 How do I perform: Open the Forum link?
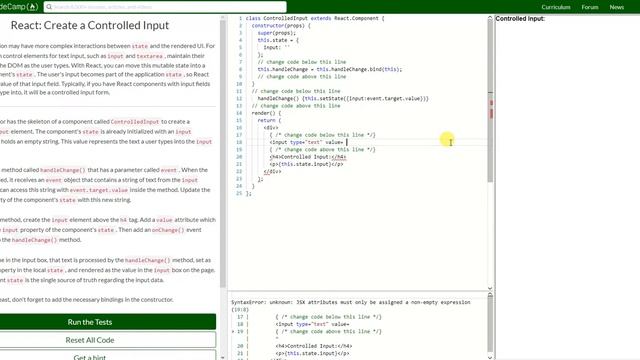click(590, 7)
